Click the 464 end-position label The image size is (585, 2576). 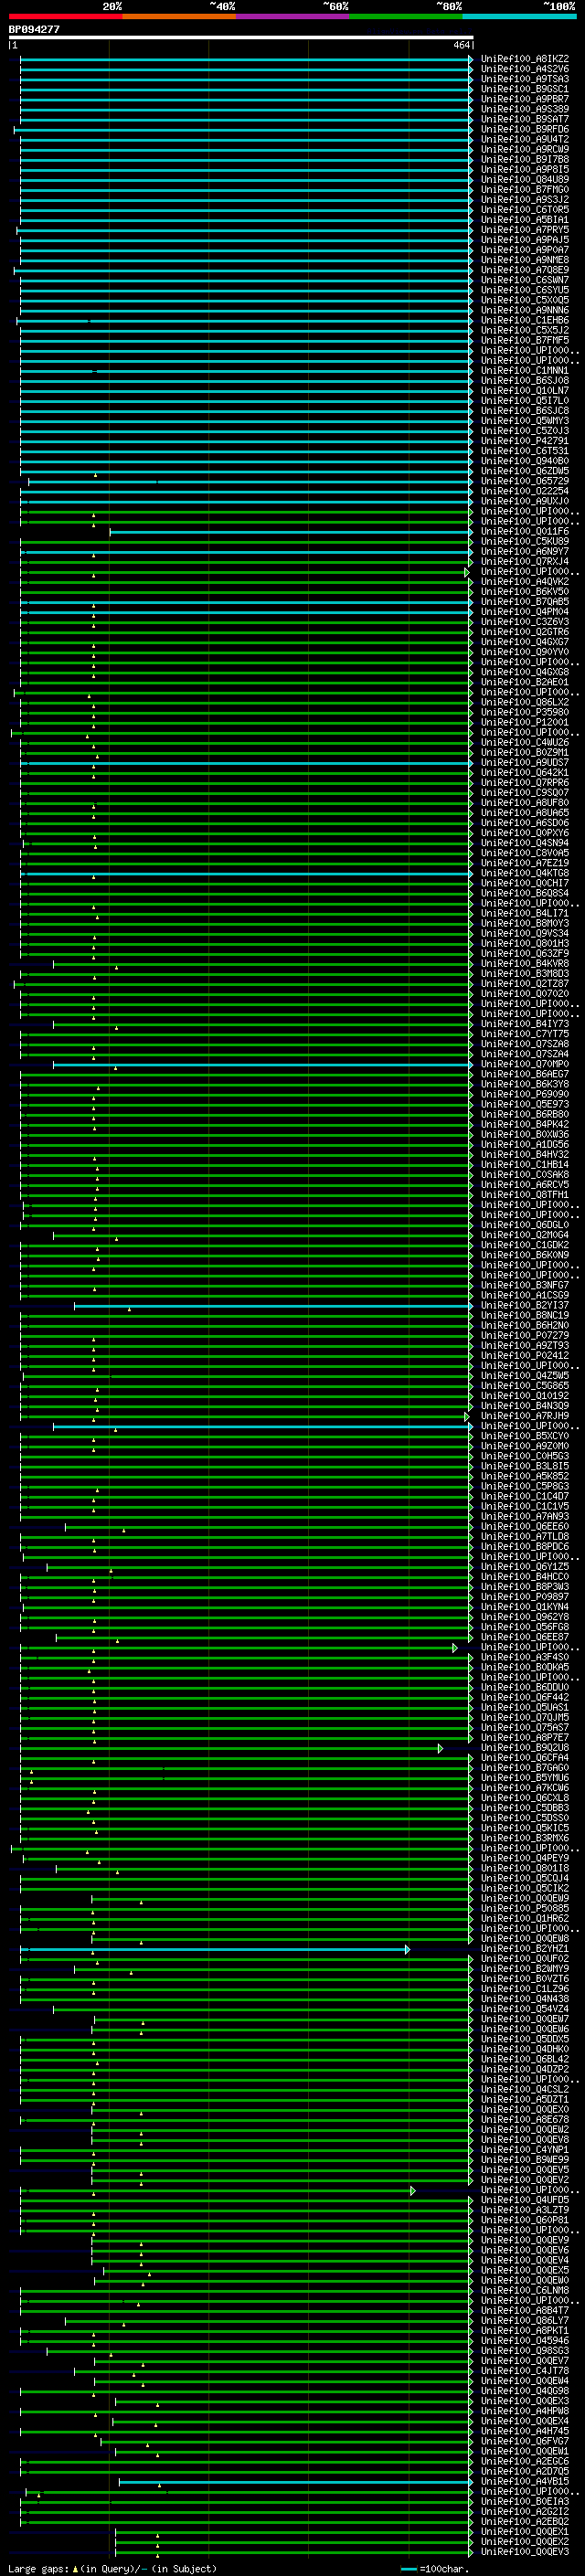coord(461,45)
